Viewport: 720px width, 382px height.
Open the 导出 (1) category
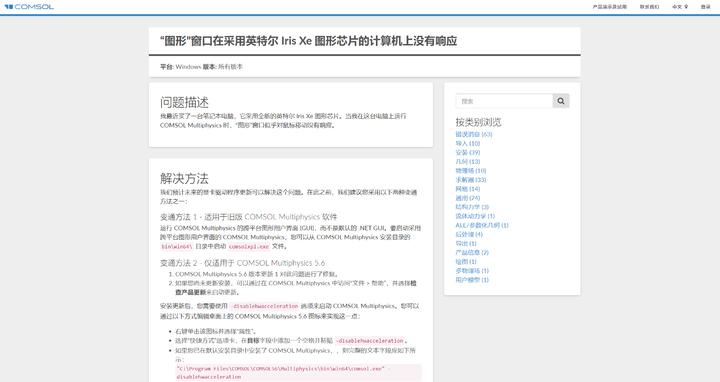point(466,243)
